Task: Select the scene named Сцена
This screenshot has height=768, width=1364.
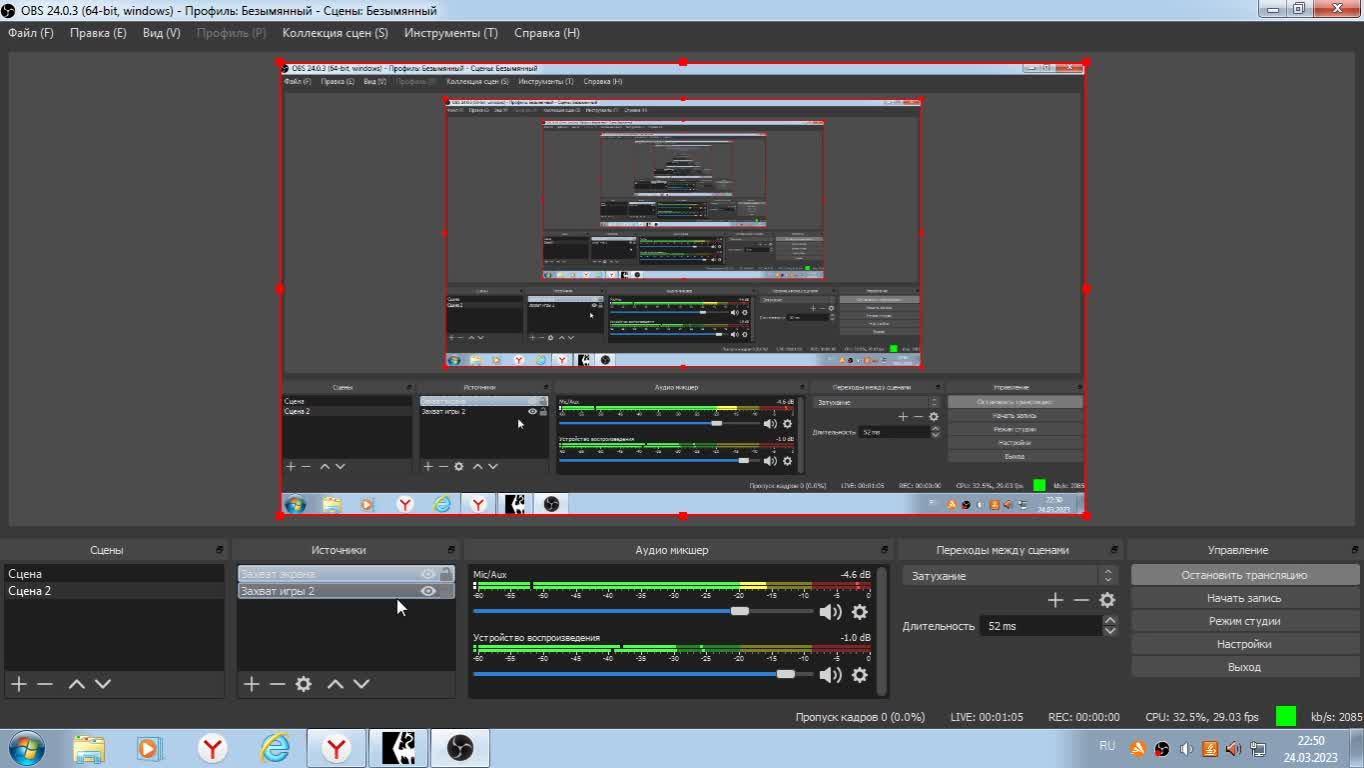Action: [x=114, y=574]
